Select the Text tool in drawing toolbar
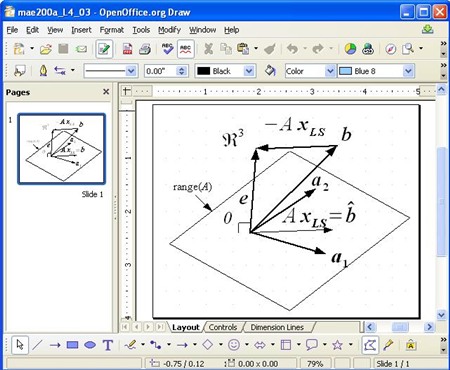Image resolution: width=450 pixels, height=370 pixels. point(108,345)
